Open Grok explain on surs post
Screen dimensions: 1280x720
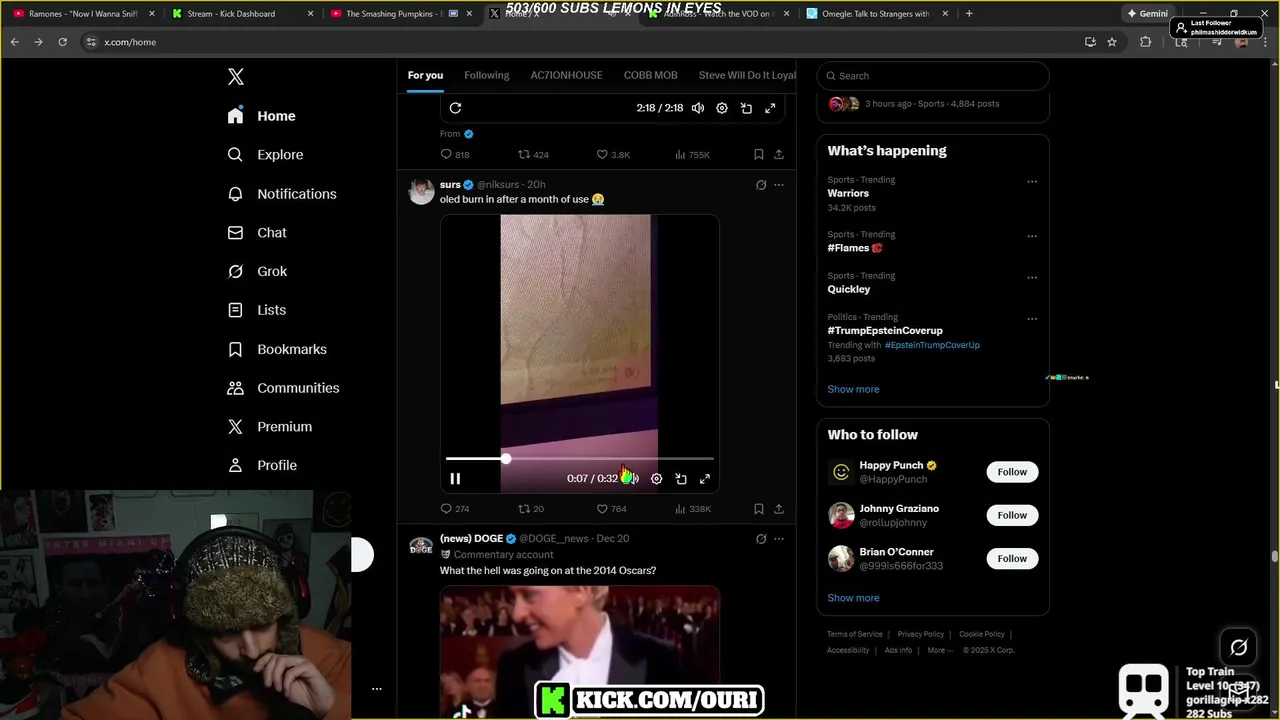761,185
